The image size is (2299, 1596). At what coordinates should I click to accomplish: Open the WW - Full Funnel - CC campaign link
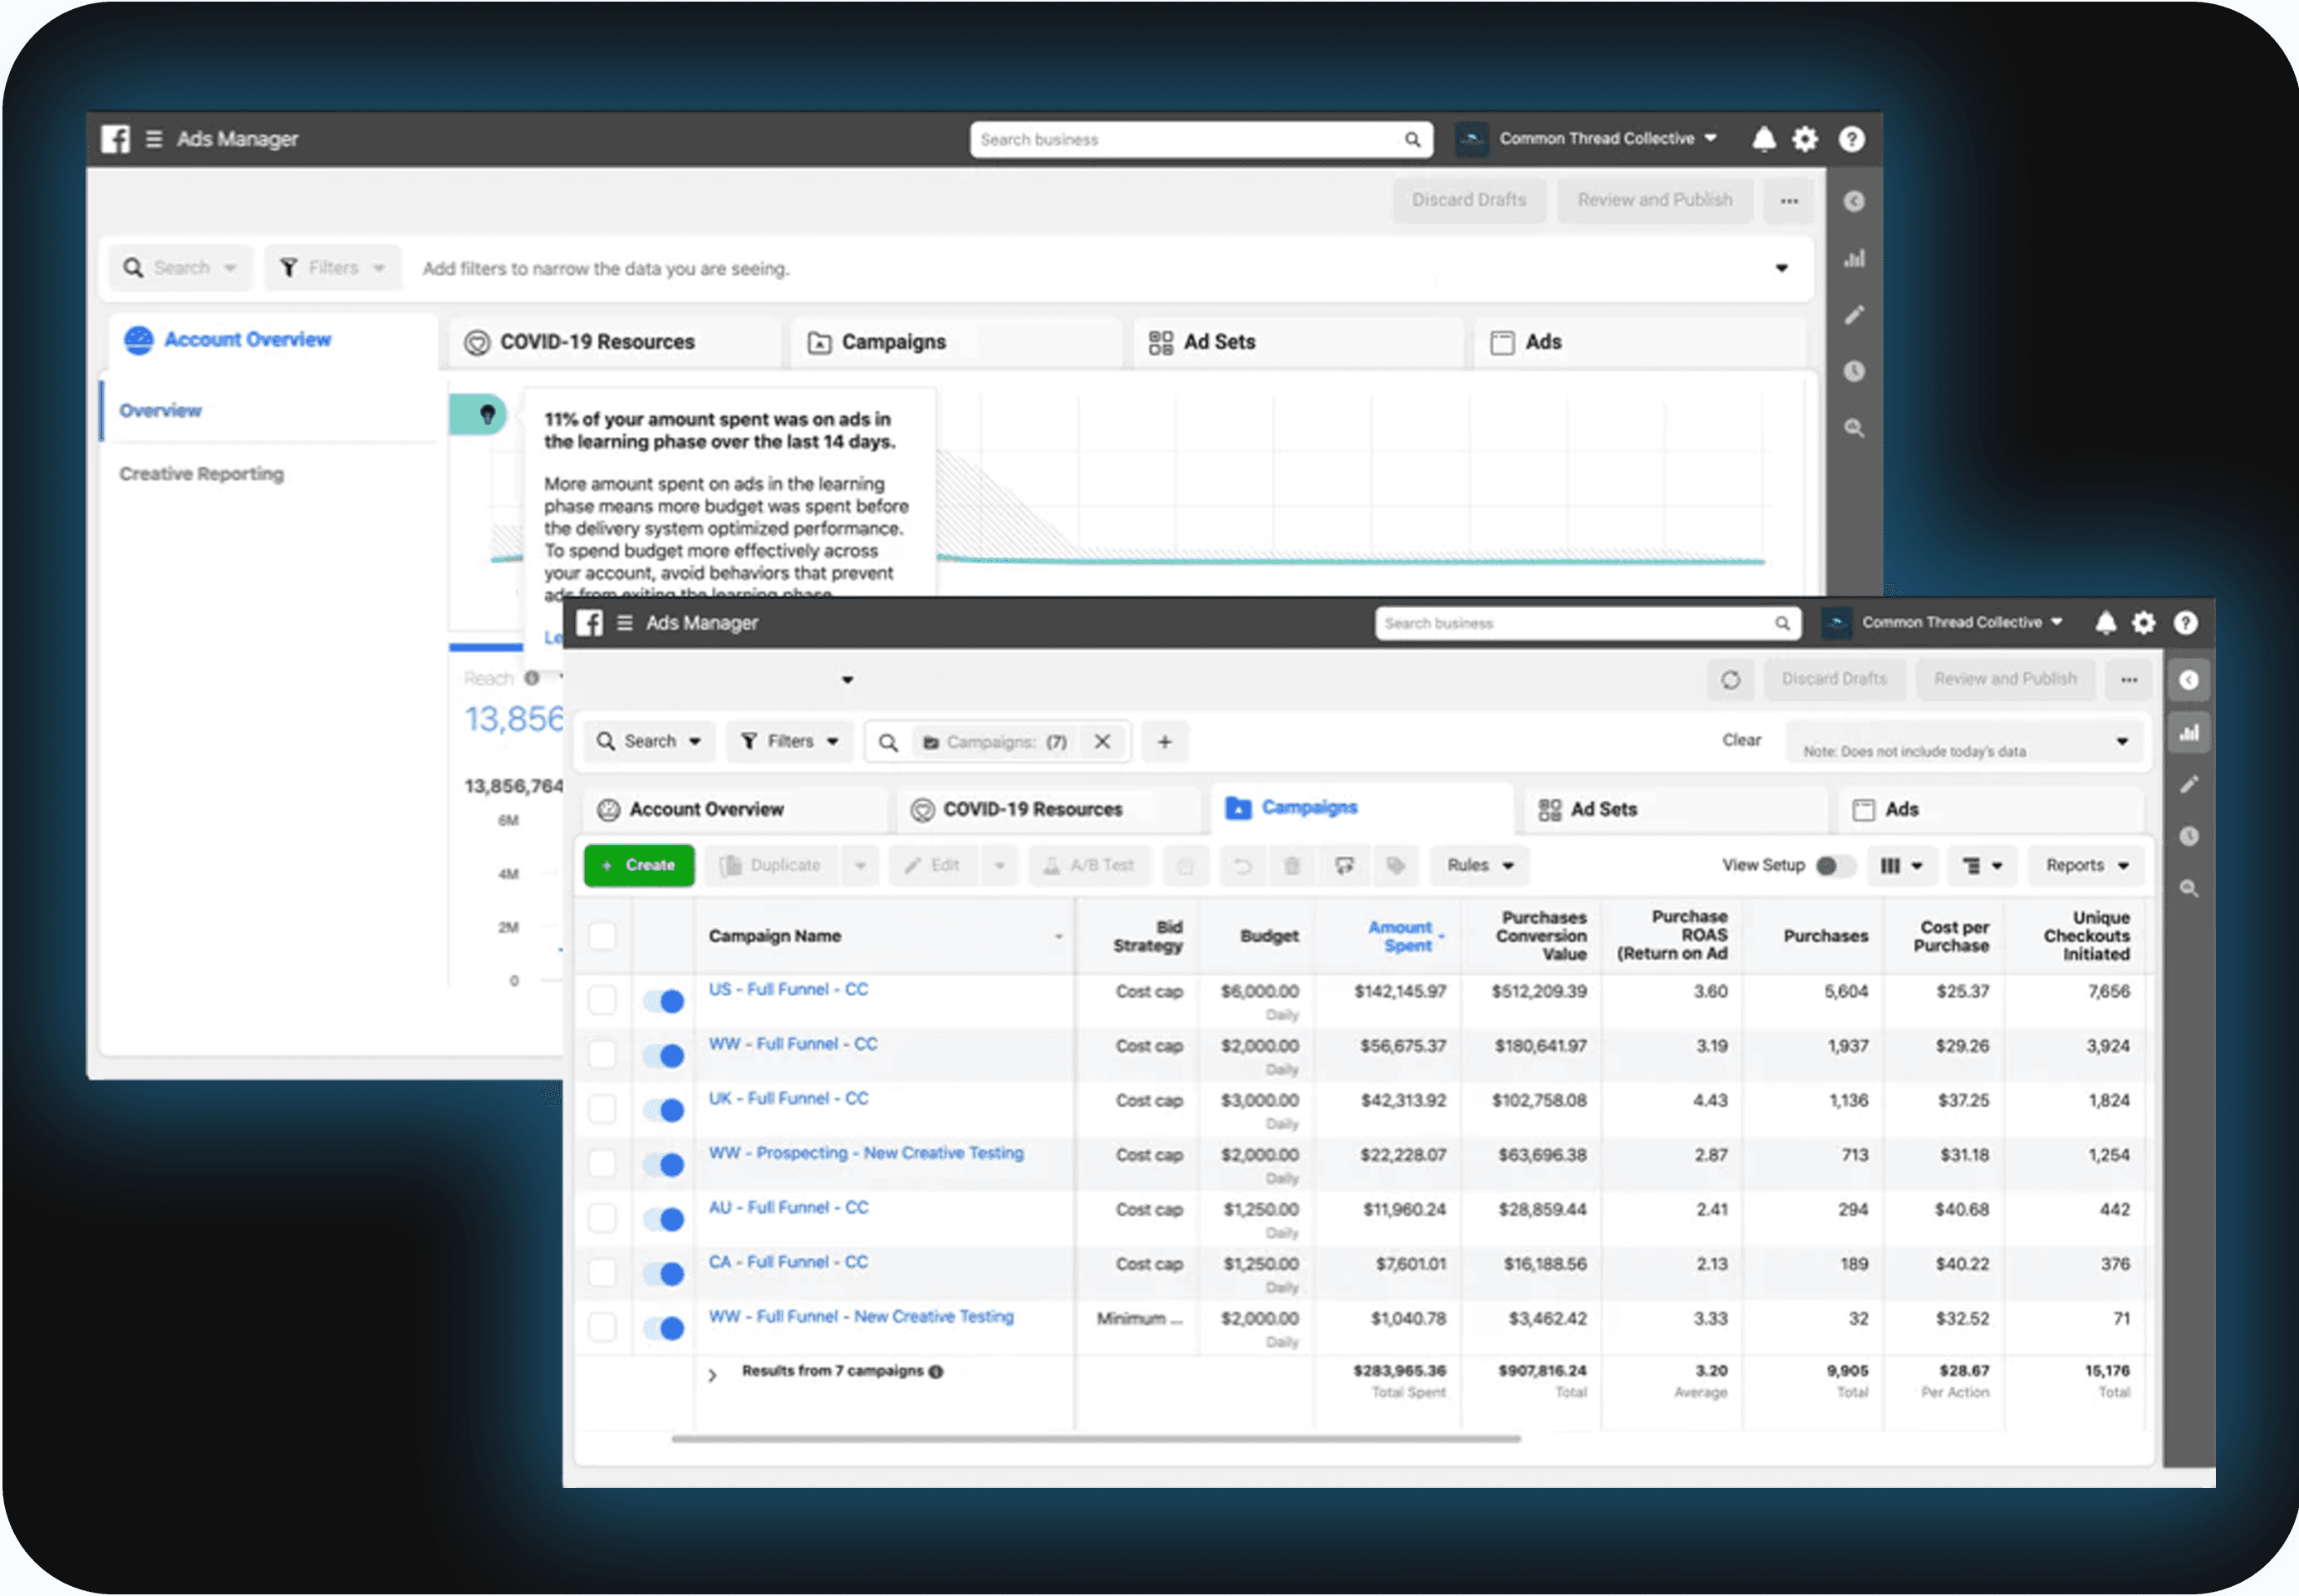793,1045
